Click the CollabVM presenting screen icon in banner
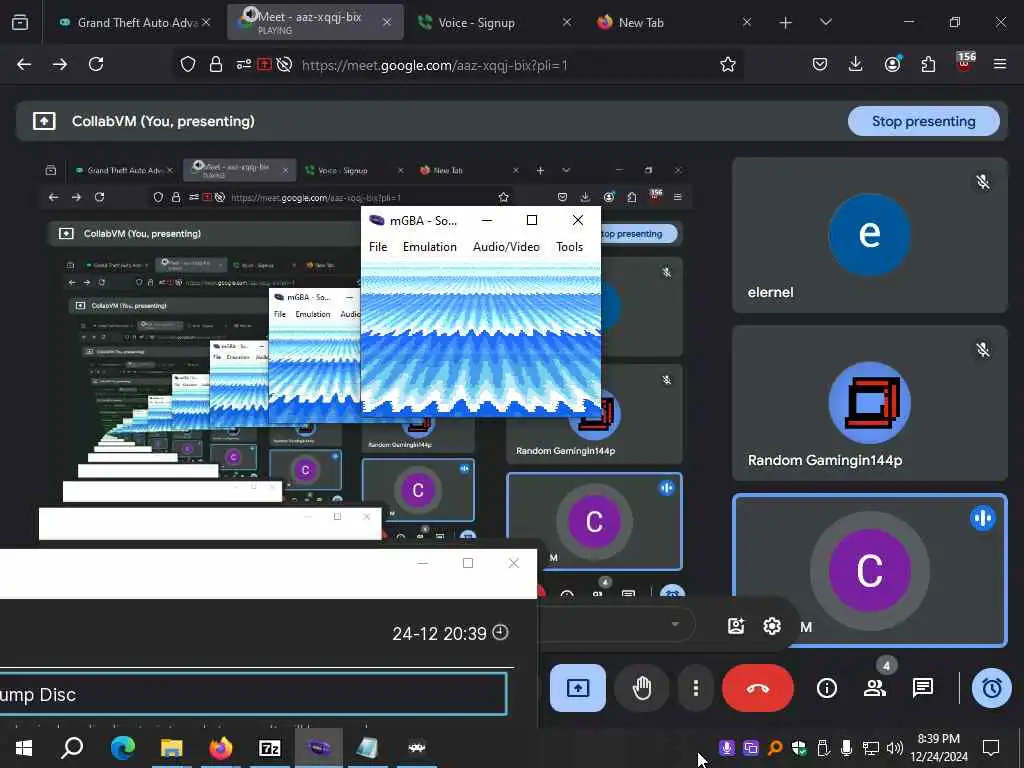Screen dimensions: 1024x768 [44, 121]
